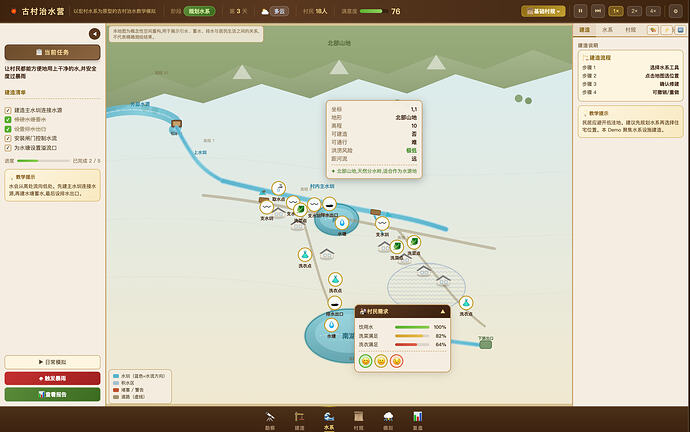This screenshot has width=690, height=432.
Task: Toggle checkbox for 建造主水圳连接水源
Action: [x=8, y=110]
